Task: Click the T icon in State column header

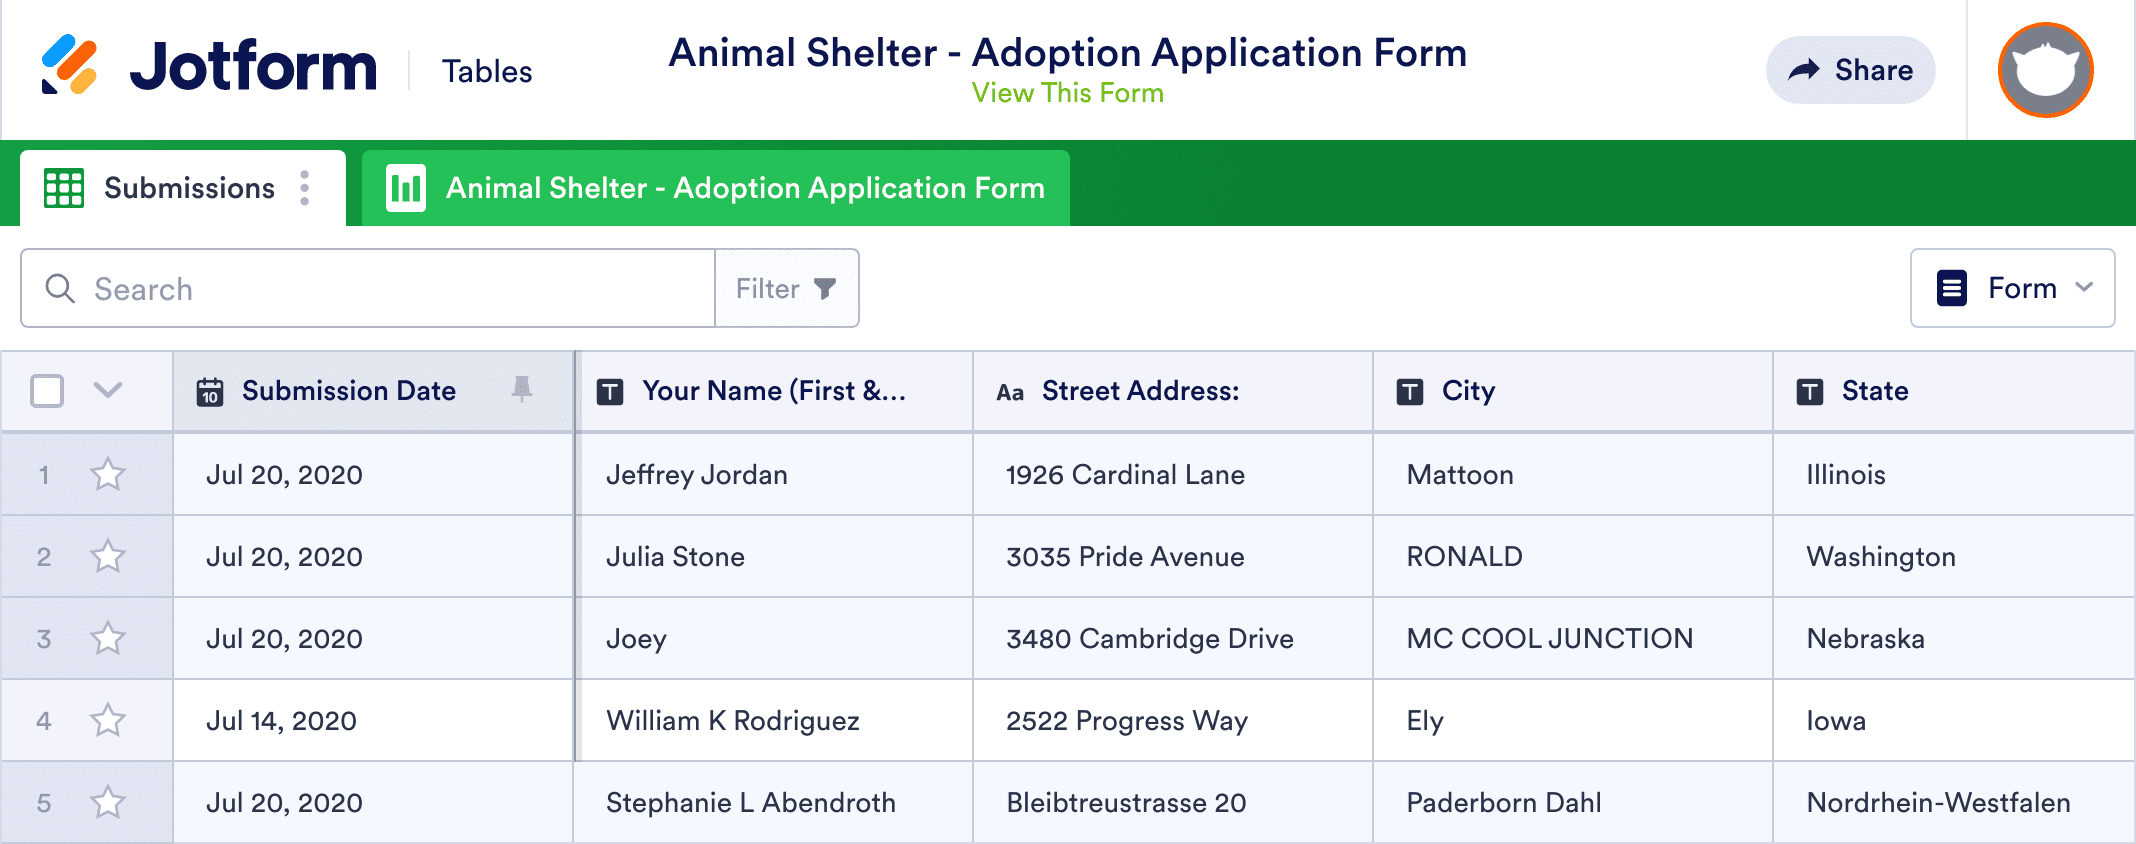Action: (x=1810, y=391)
